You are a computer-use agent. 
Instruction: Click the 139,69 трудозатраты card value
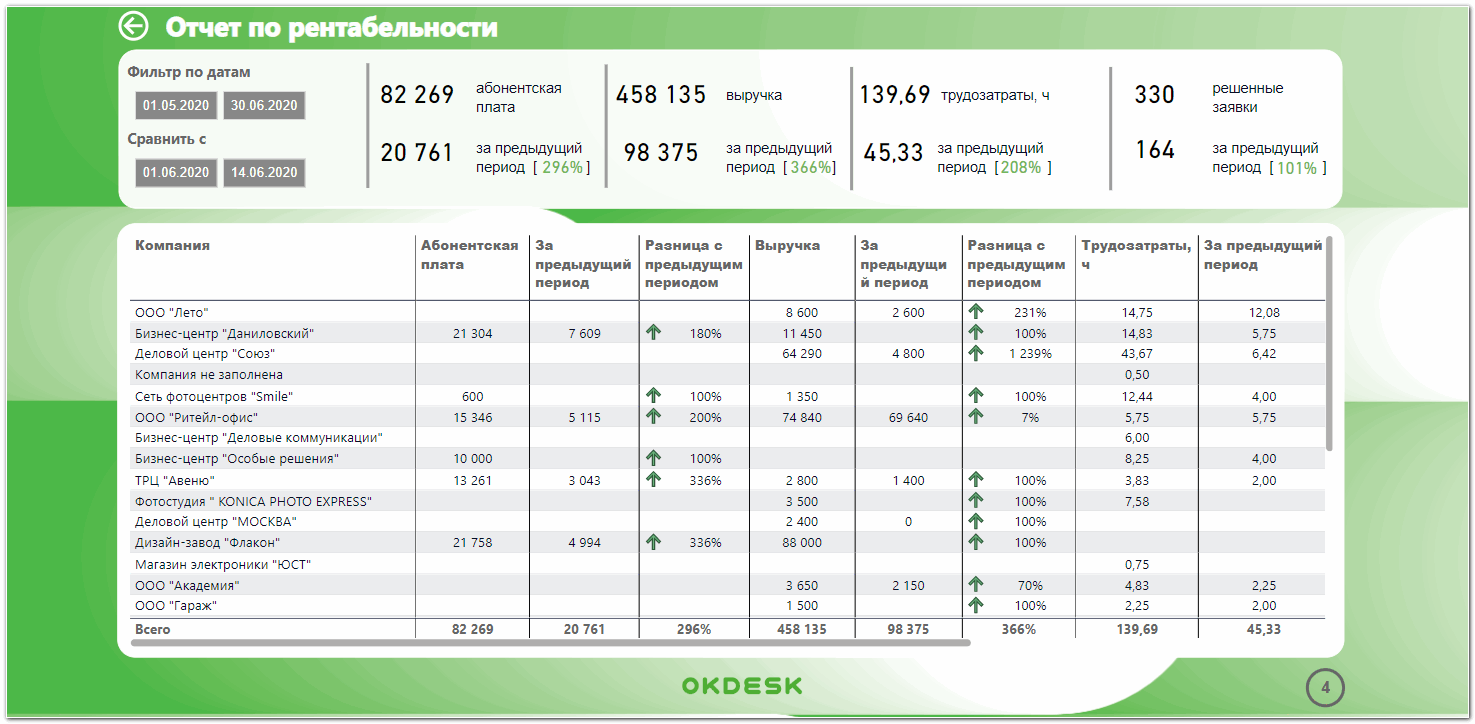pyautogui.click(x=895, y=95)
